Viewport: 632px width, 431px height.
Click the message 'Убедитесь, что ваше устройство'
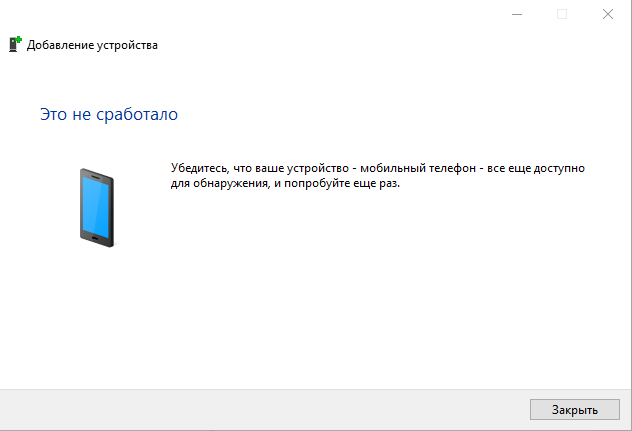click(x=260, y=168)
